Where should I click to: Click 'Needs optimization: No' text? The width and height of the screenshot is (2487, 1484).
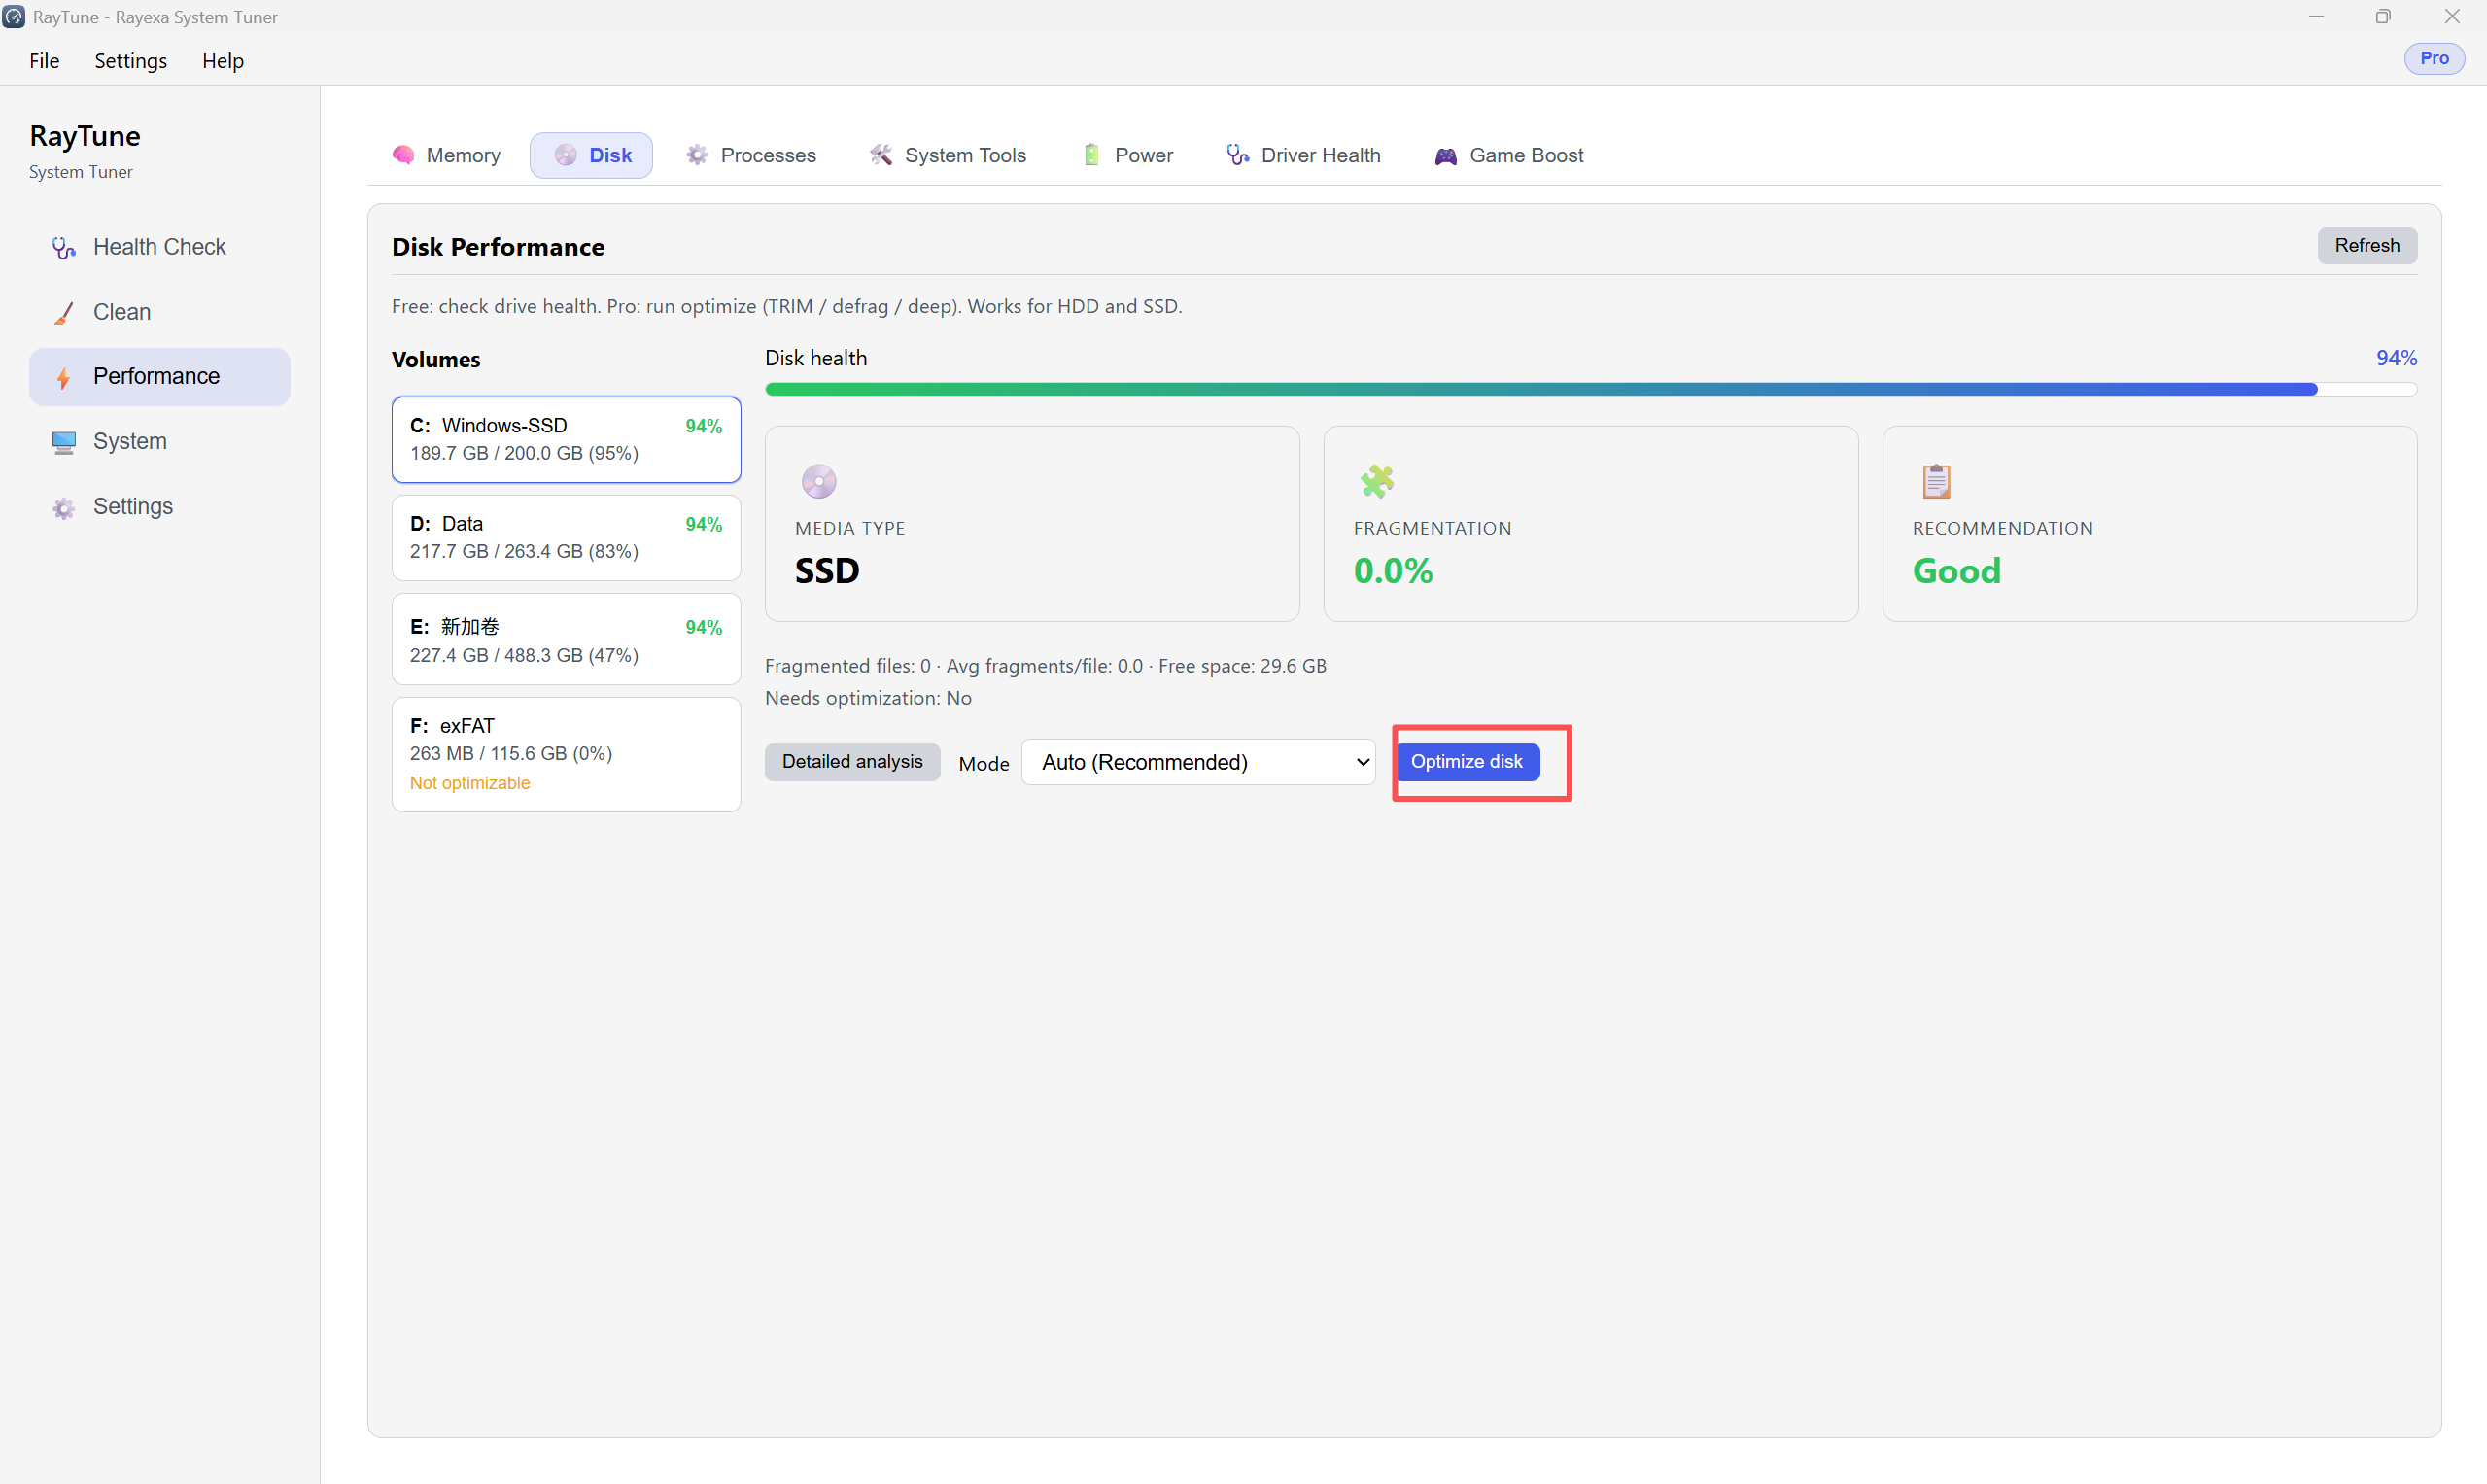coord(868,698)
